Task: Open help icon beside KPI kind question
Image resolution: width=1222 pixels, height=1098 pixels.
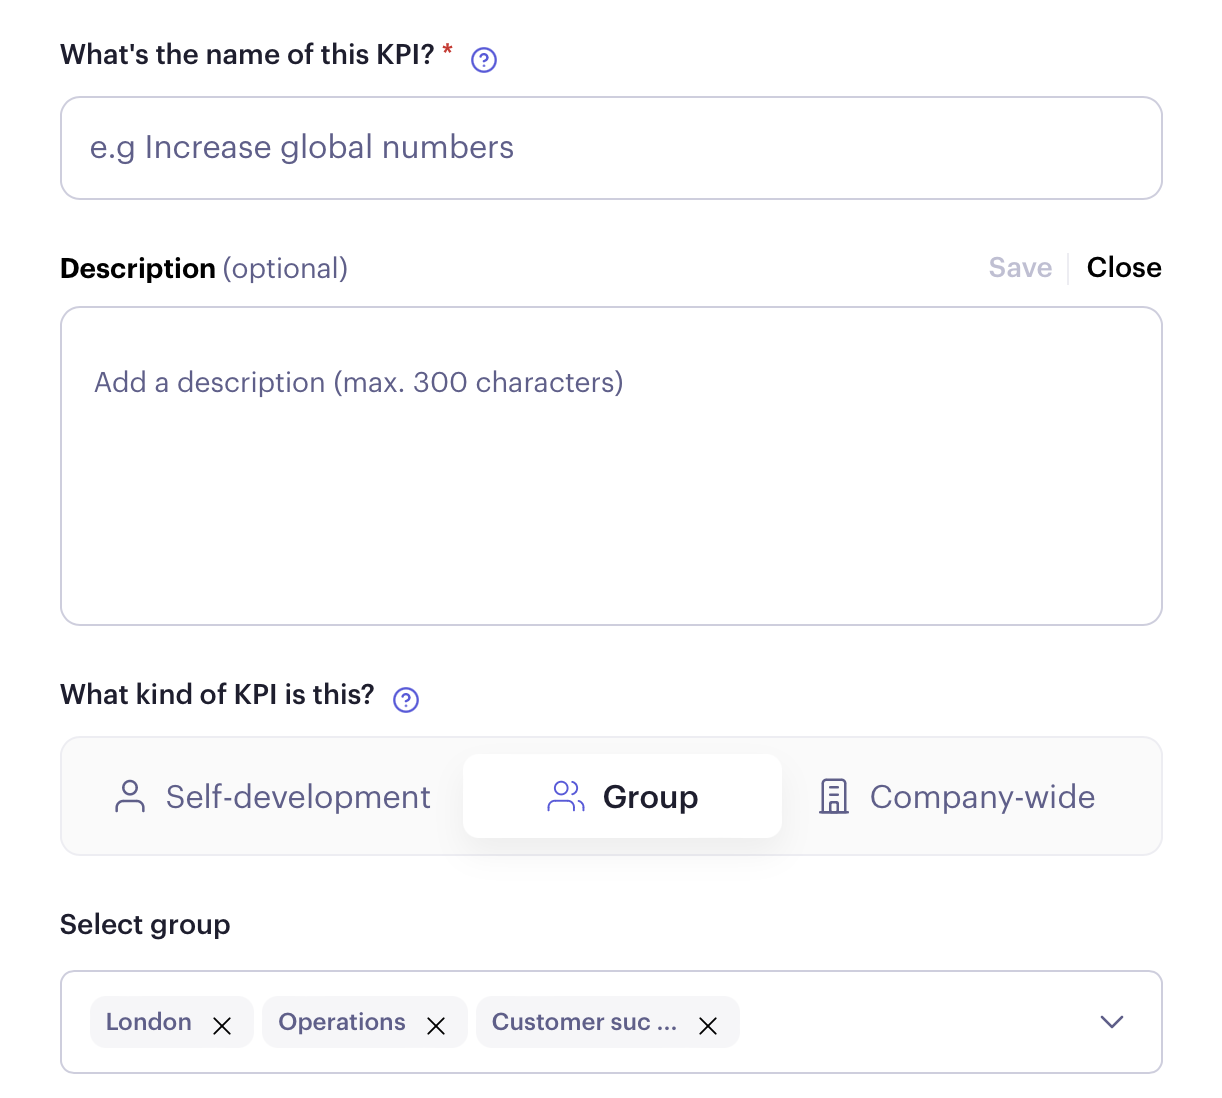Action: pyautogui.click(x=406, y=700)
